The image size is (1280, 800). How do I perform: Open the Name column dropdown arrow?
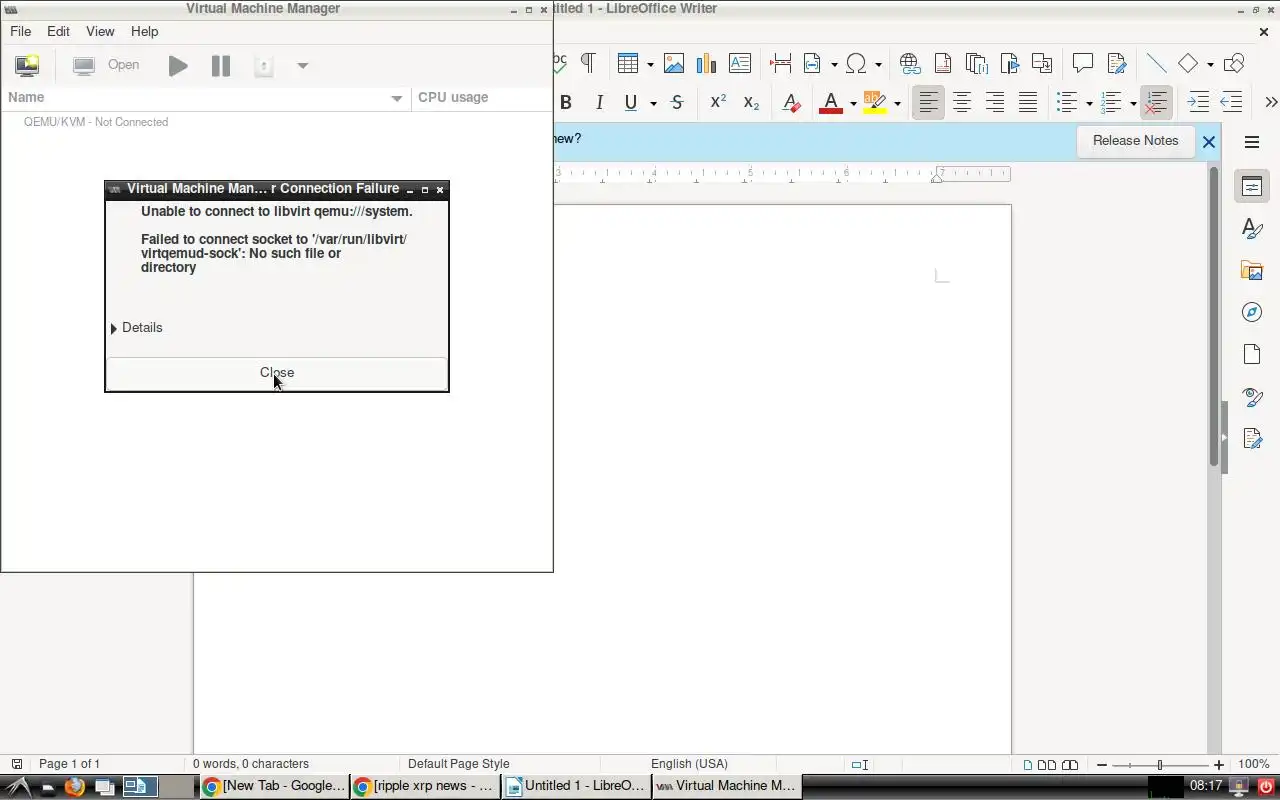click(x=397, y=98)
